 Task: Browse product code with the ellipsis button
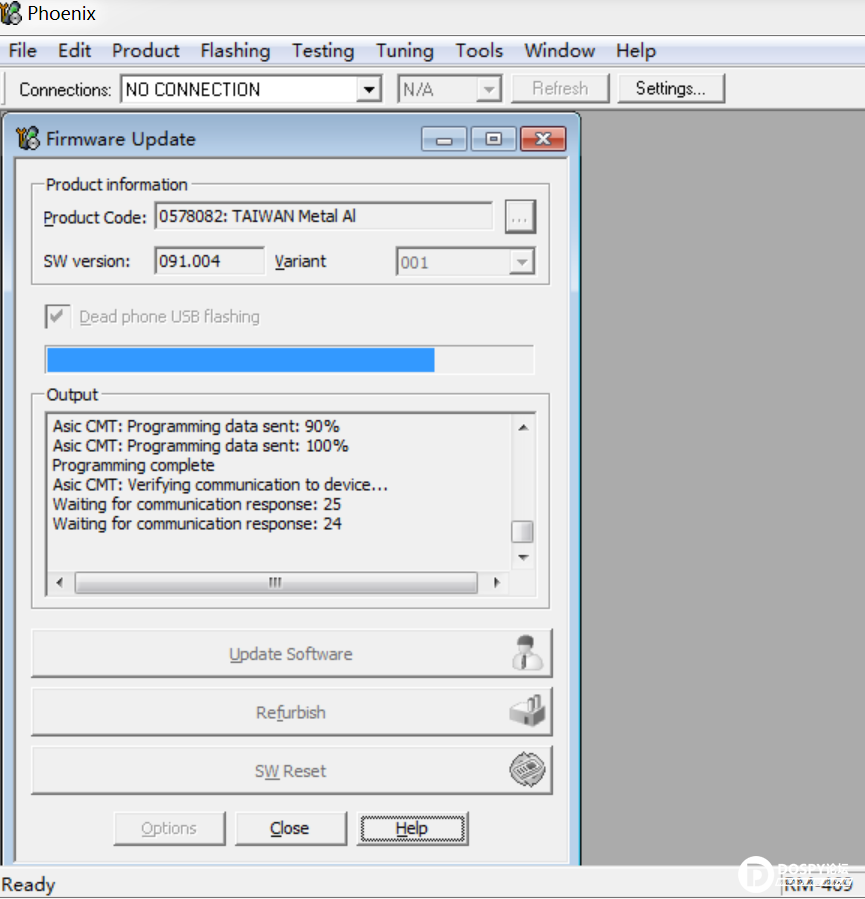[520, 217]
